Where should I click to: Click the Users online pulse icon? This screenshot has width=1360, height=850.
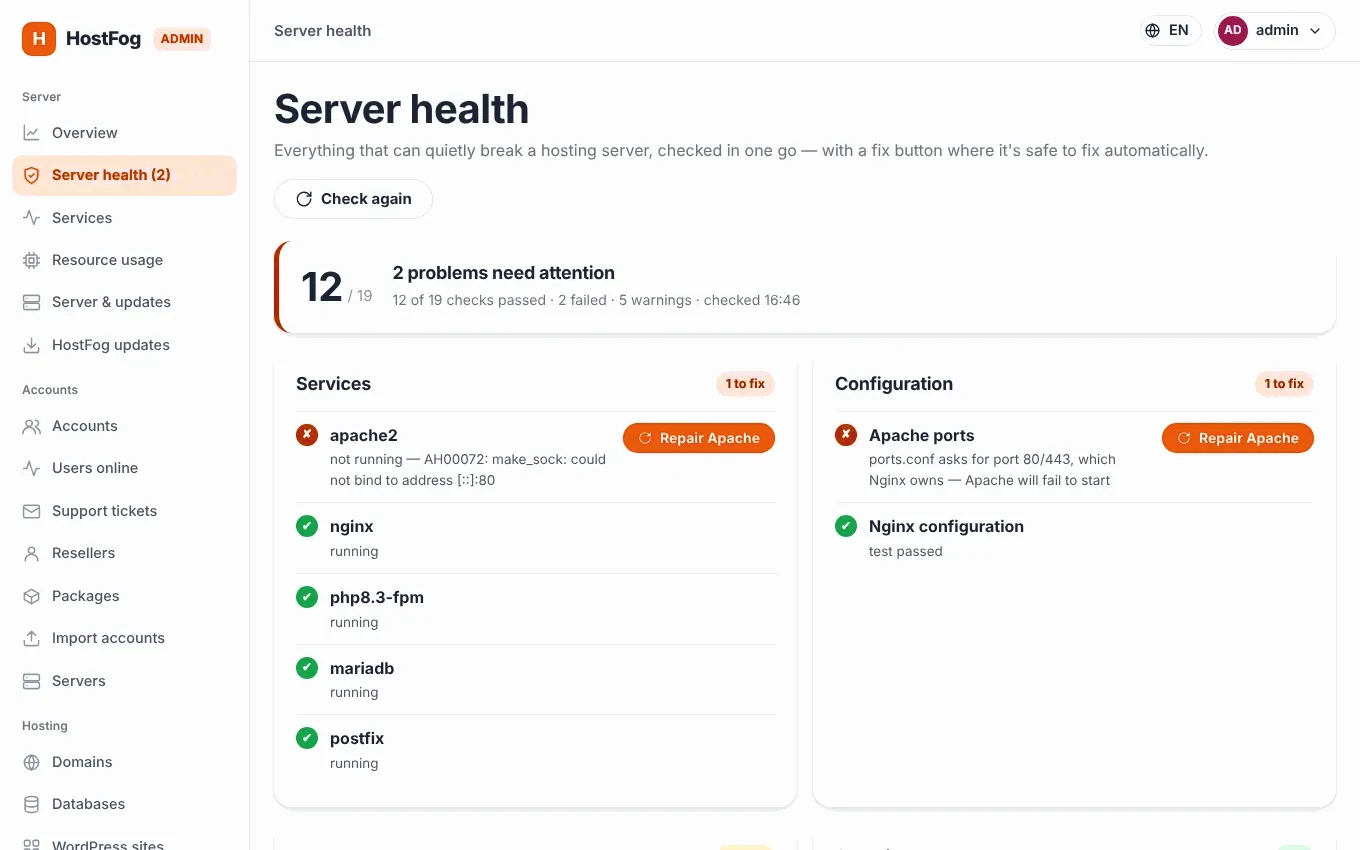click(x=32, y=468)
